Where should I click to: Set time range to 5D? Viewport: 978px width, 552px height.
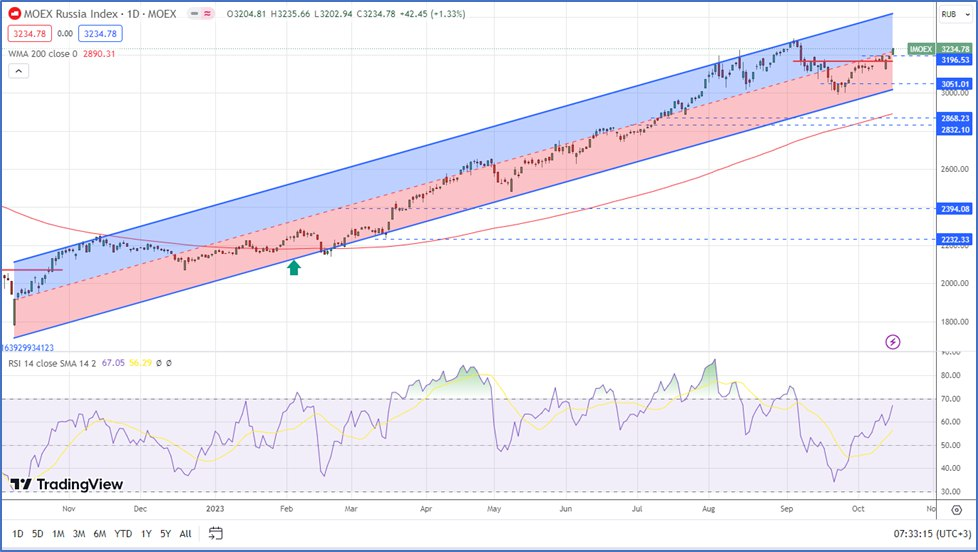click(x=37, y=534)
